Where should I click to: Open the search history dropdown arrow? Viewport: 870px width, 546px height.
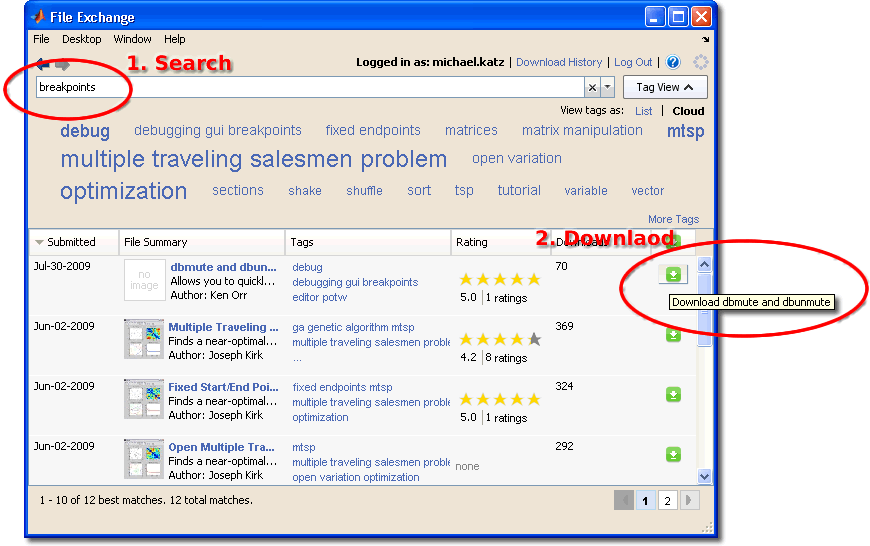[607, 88]
